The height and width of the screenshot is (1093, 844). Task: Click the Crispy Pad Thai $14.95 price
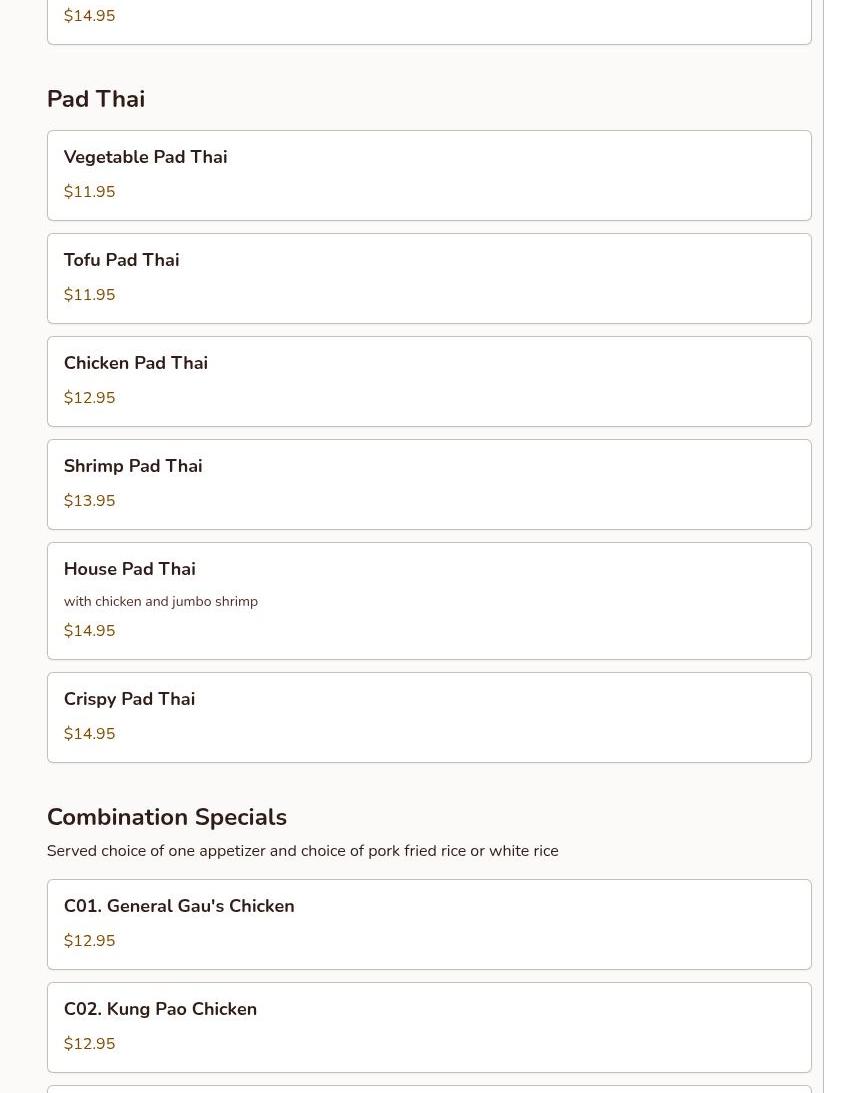[x=89, y=734]
